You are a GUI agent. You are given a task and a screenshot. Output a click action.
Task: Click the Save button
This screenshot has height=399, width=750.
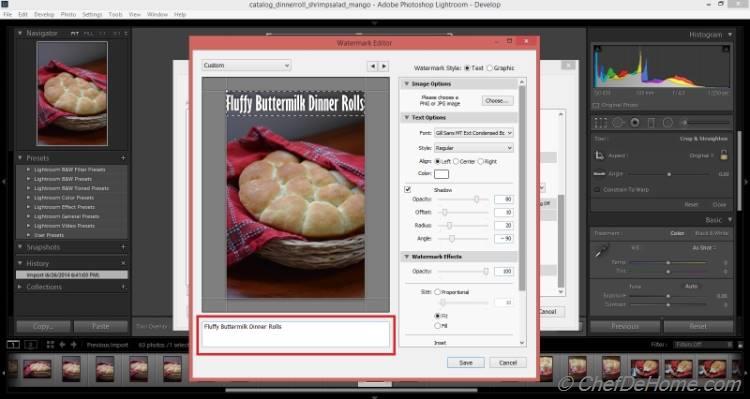coord(466,363)
